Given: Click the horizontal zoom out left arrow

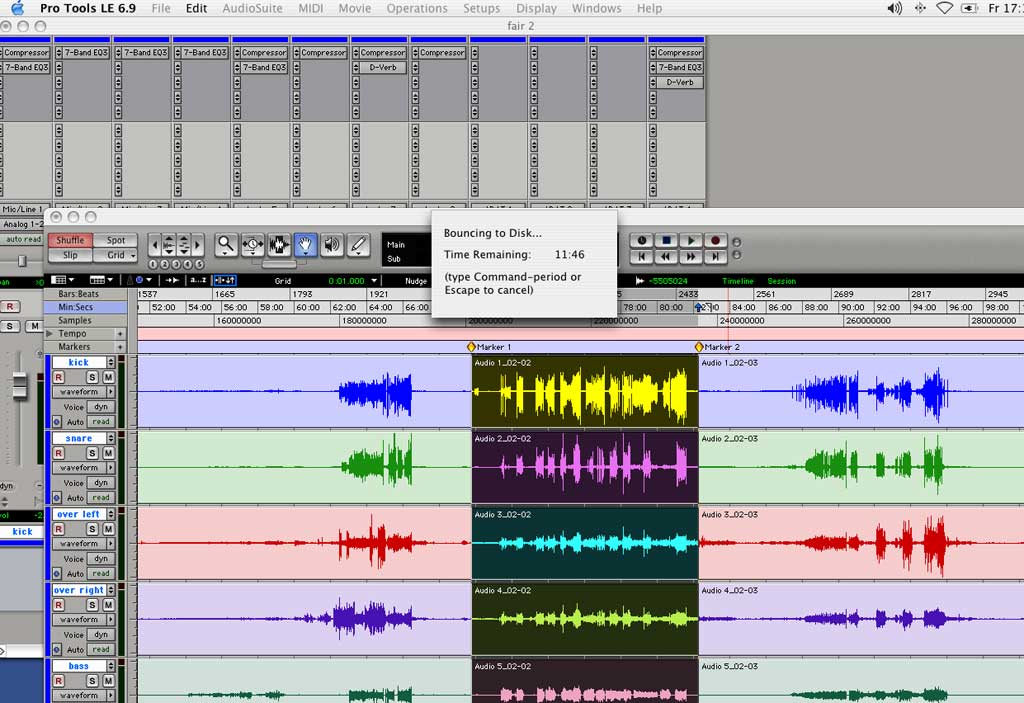Looking at the screenshot, I should point(154,246).
